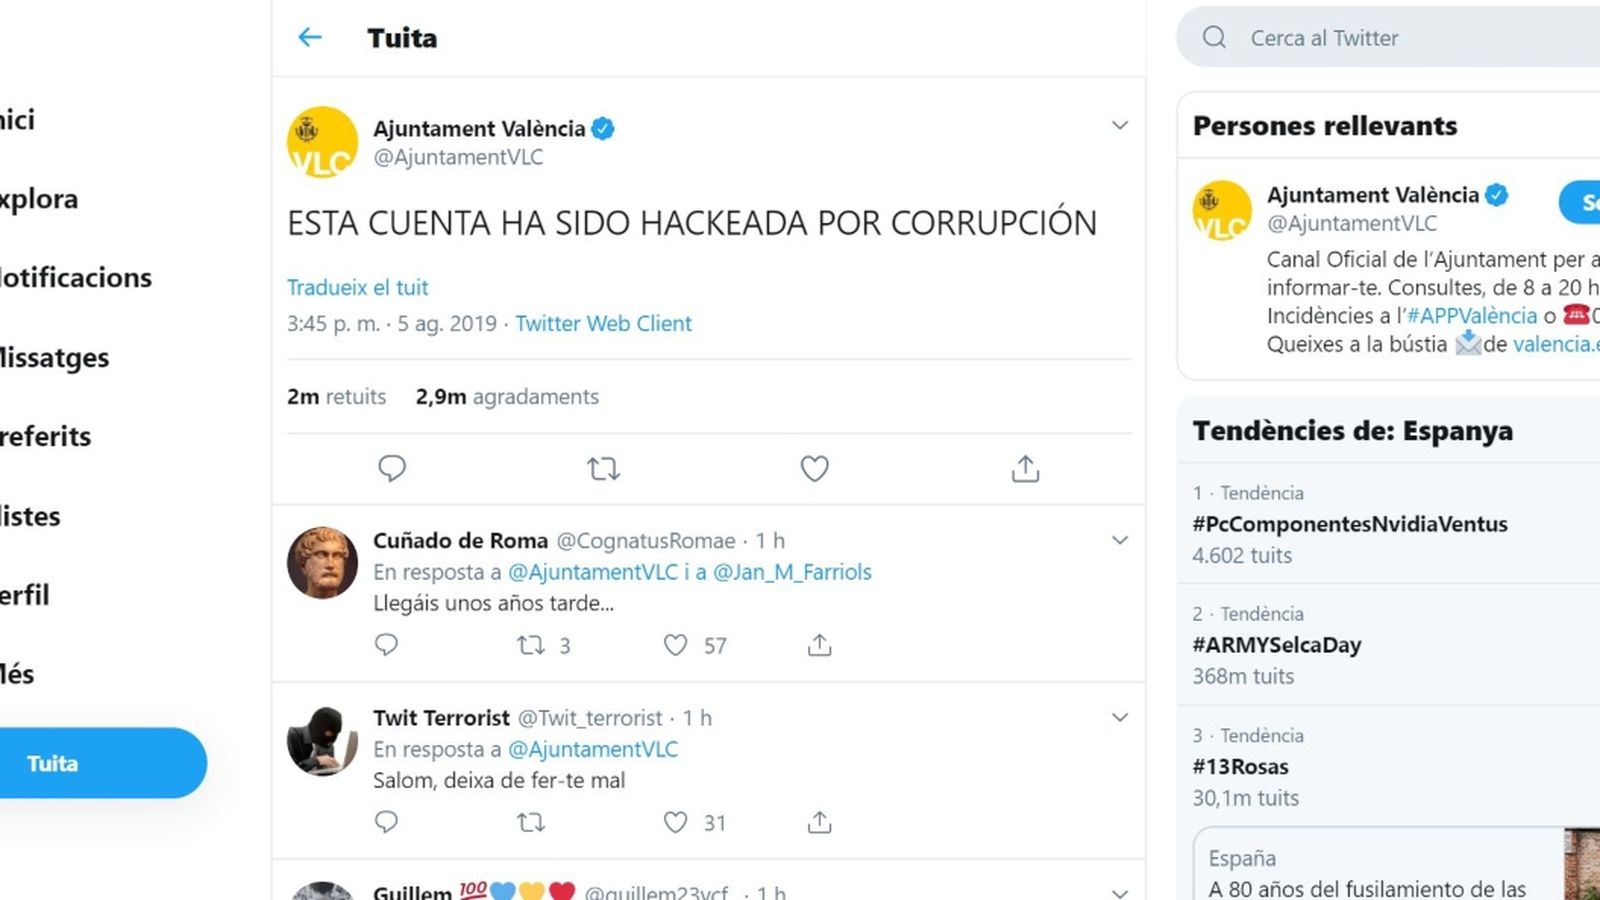Click the verified badge beside Ajuntament València
Image resolution: width=1600 pixels, height=900 pixels.
pyautogui.click(x=602, y=128)
